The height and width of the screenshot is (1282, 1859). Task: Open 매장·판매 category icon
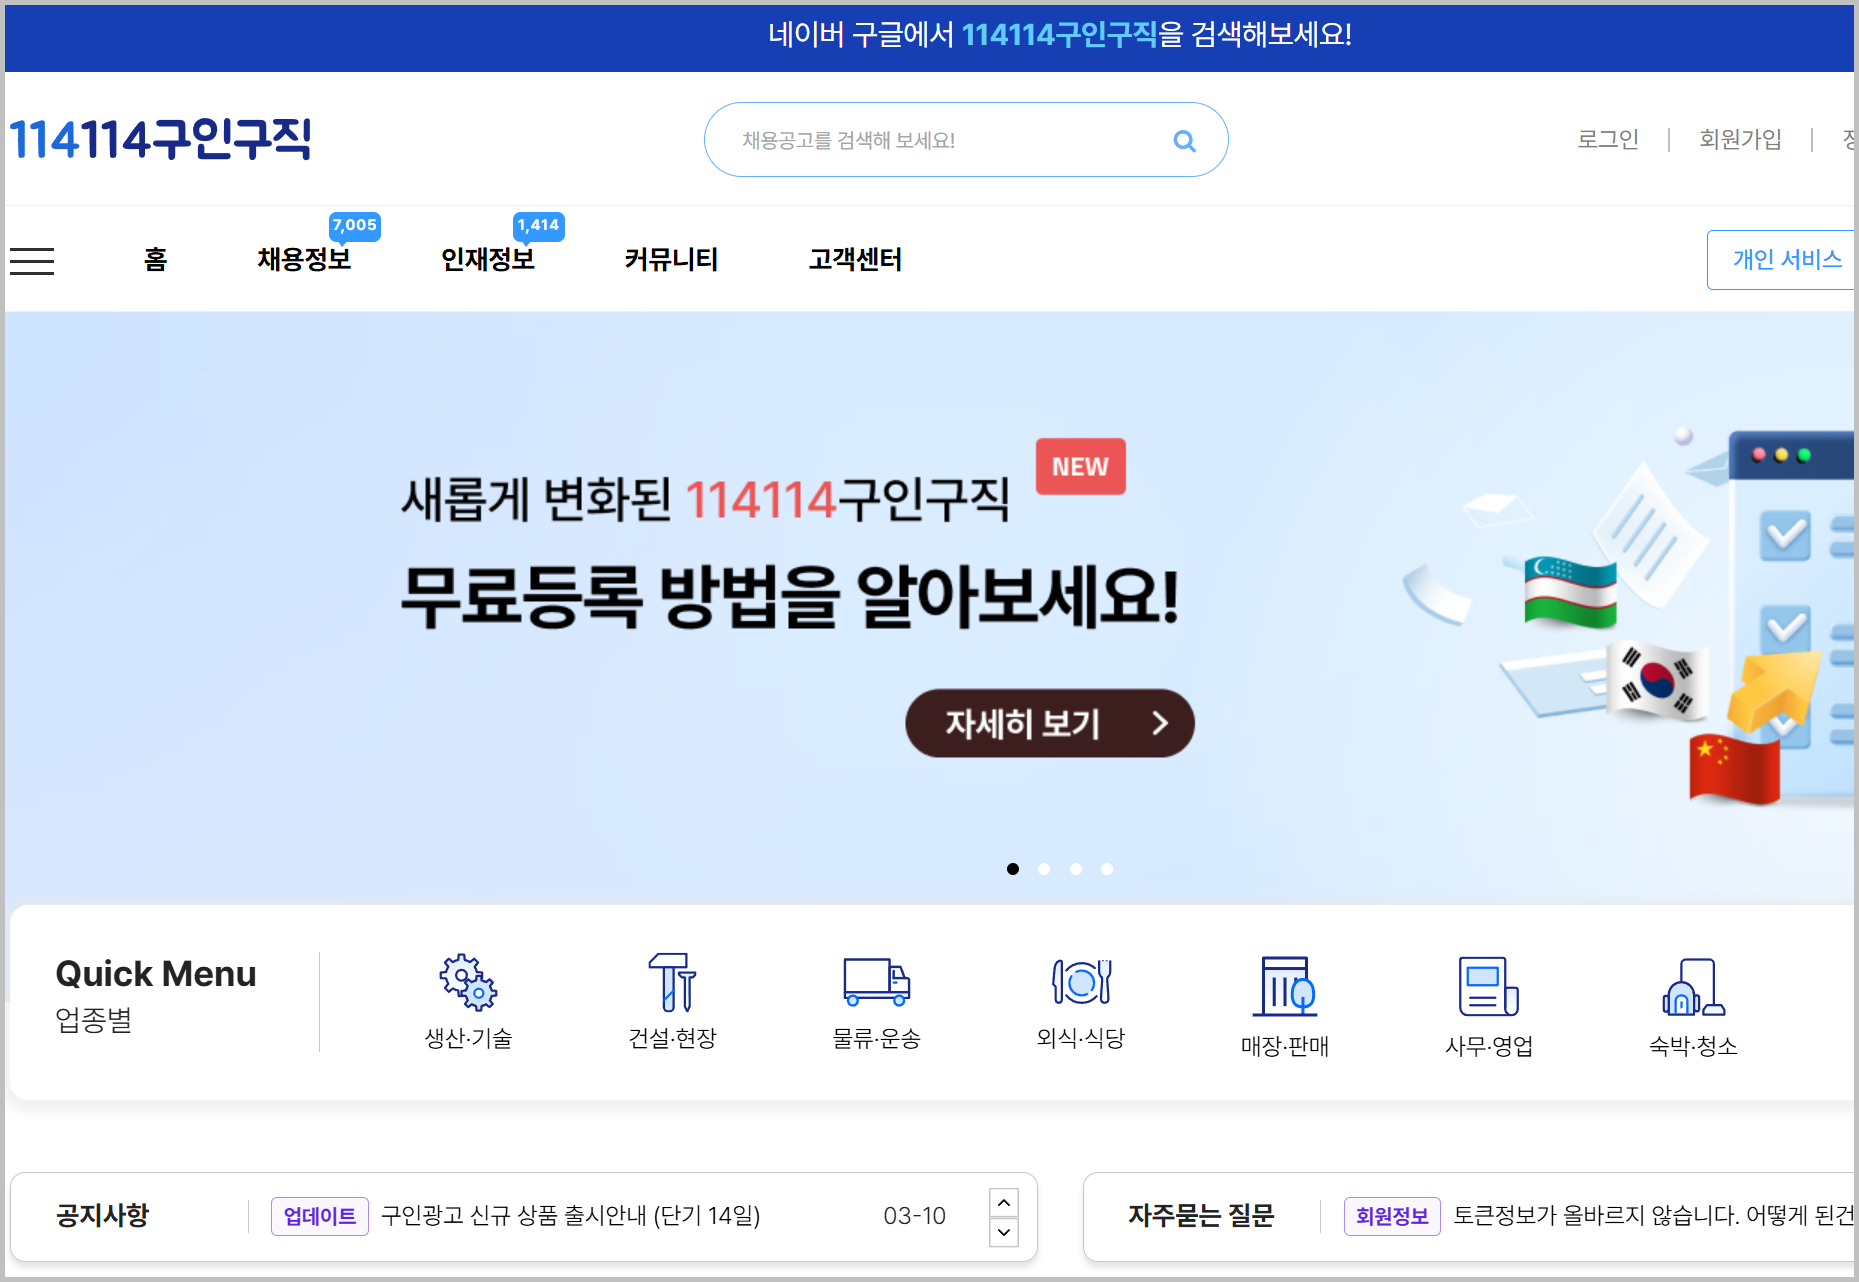point(1285,986)
